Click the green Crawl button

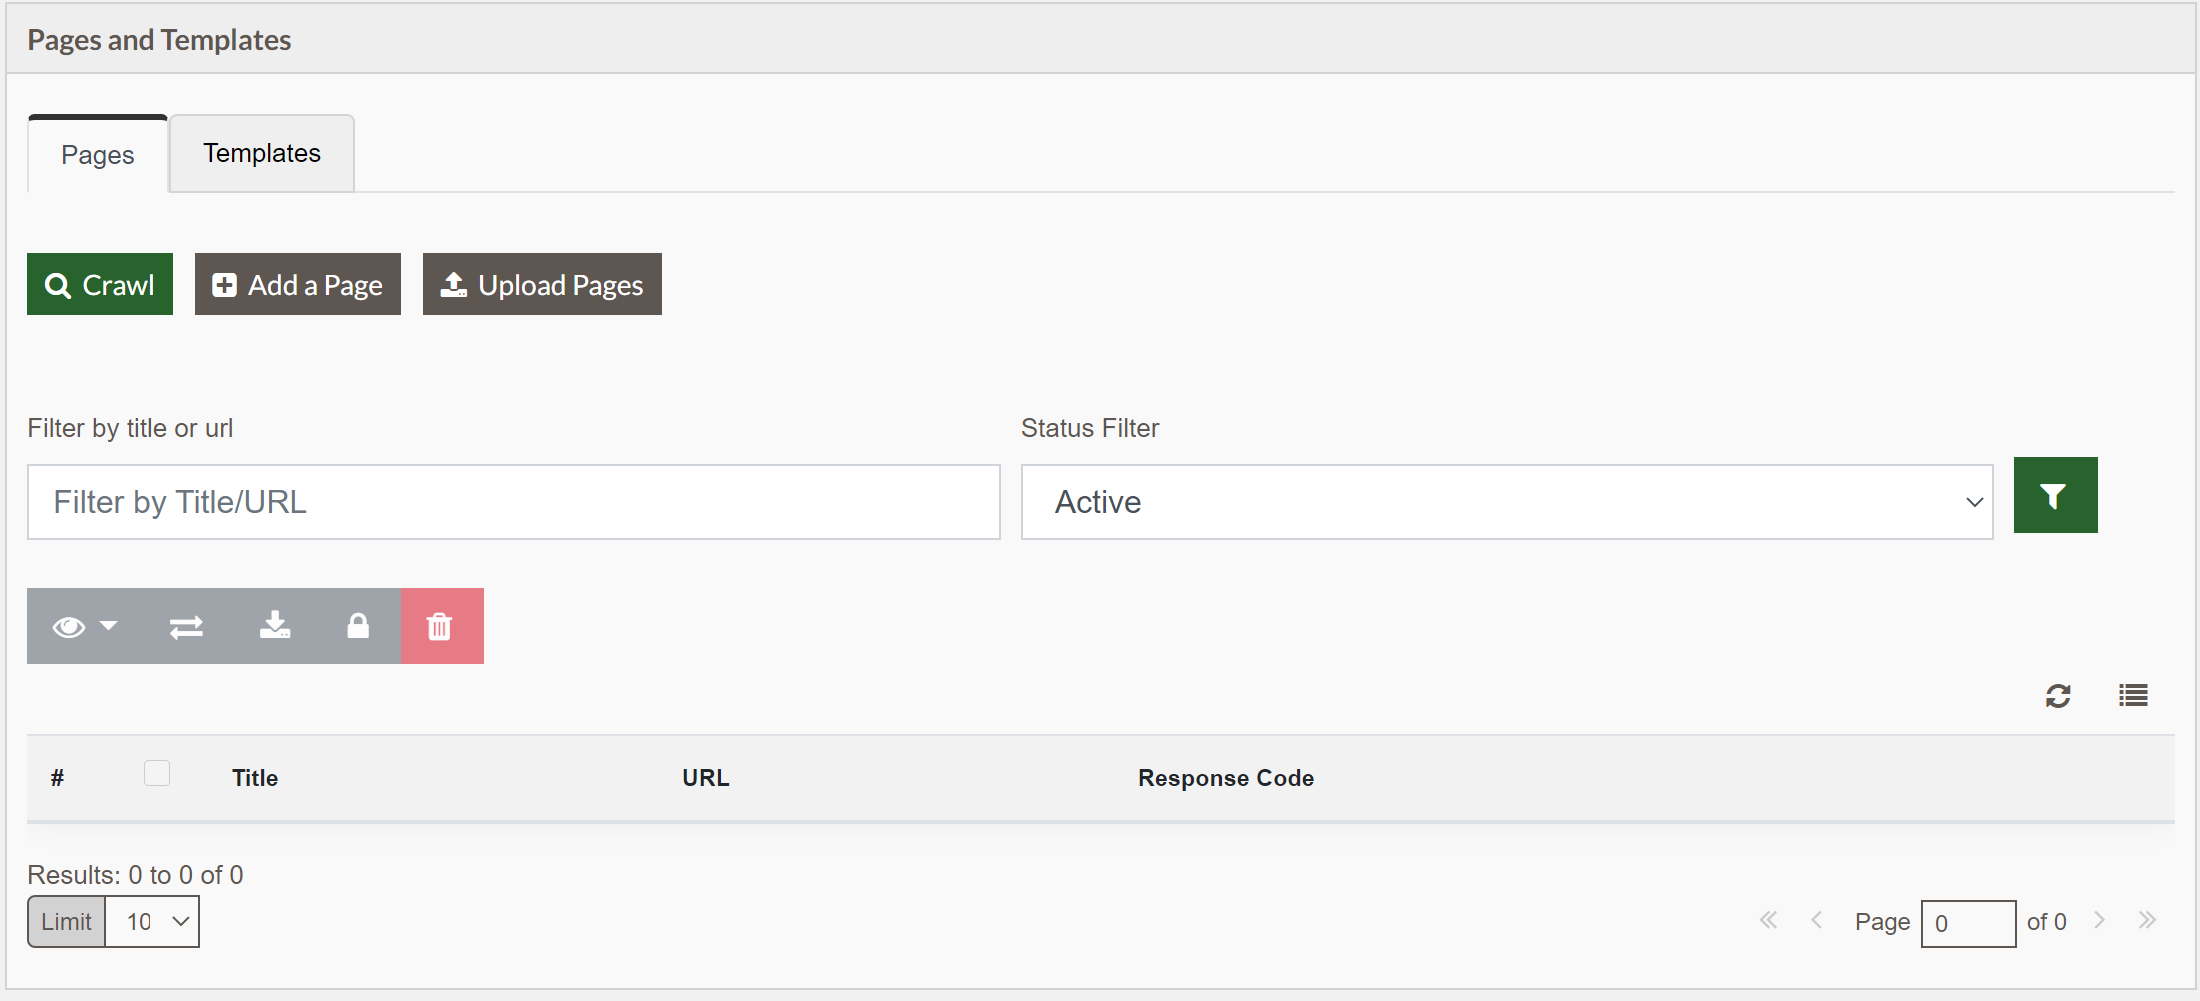click(100, 284)
